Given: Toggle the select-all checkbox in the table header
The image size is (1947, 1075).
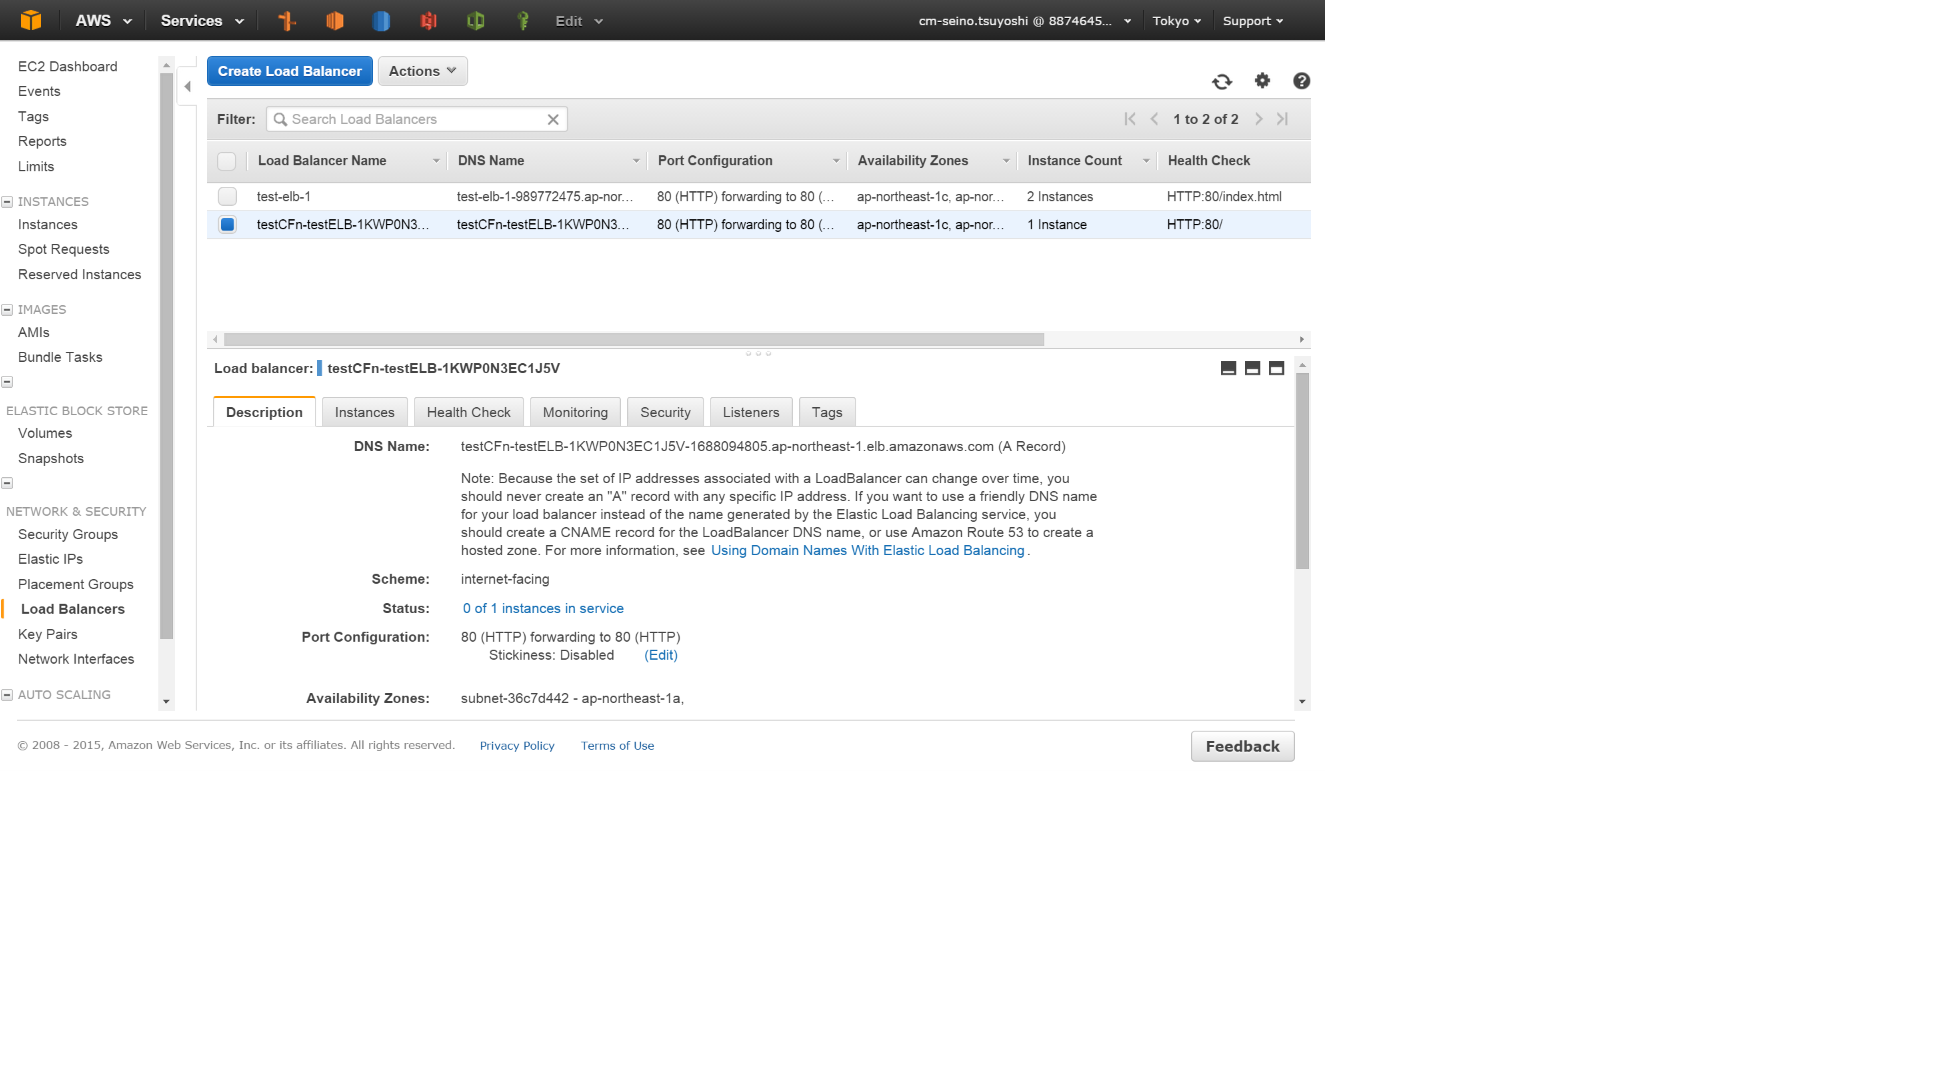Looking at the screenshot, I should point(227,161).
